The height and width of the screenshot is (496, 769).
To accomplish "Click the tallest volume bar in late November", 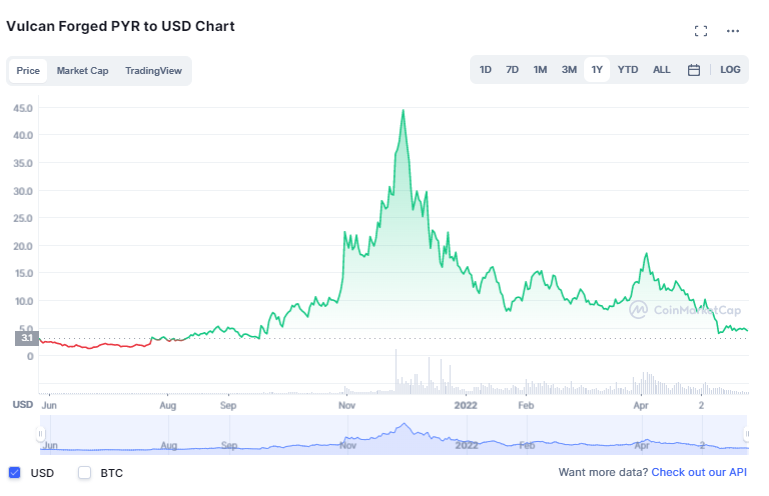I will [x=396, y=371].
